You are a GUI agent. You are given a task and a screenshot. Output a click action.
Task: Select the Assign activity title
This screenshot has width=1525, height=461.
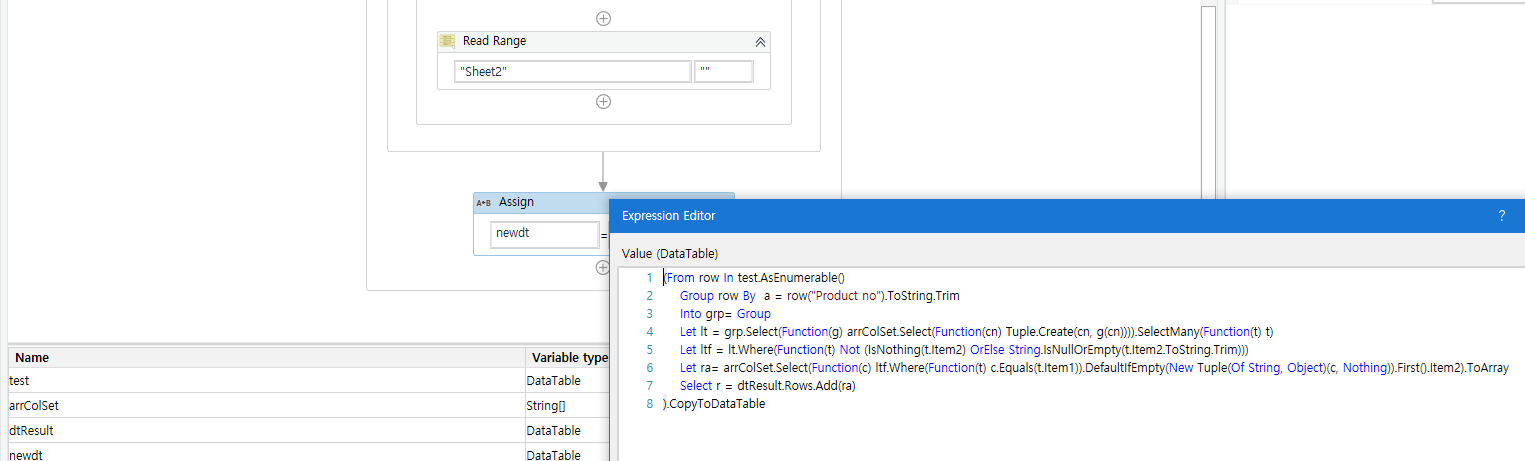tap(516, 202)
